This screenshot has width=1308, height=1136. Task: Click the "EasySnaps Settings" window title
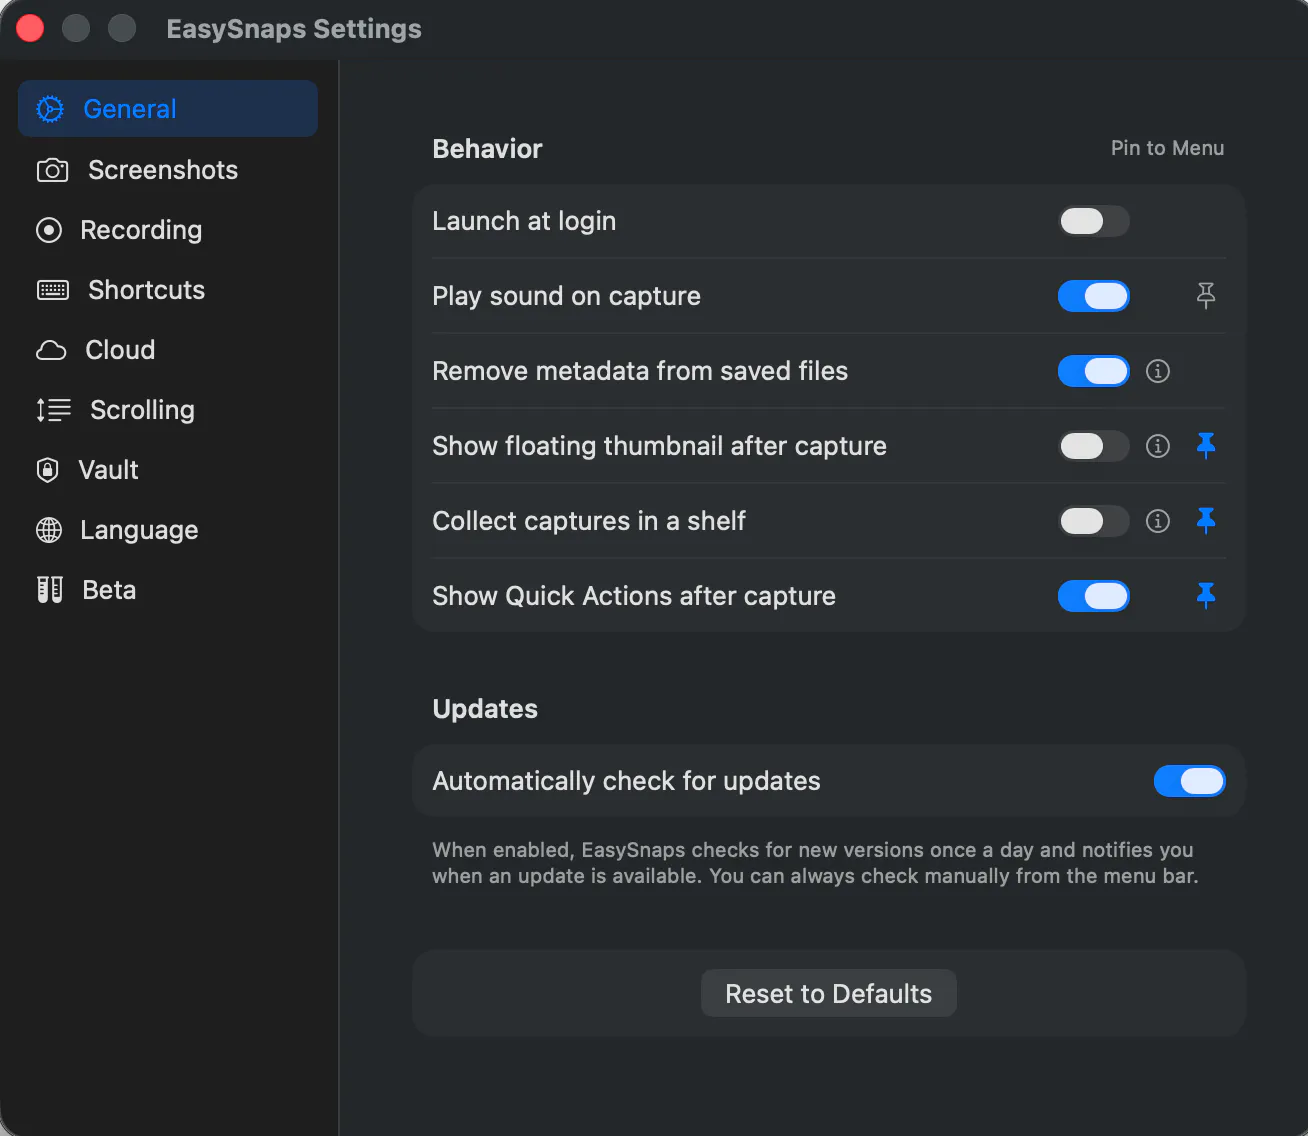pyautogui.click(x=294, y=29)
